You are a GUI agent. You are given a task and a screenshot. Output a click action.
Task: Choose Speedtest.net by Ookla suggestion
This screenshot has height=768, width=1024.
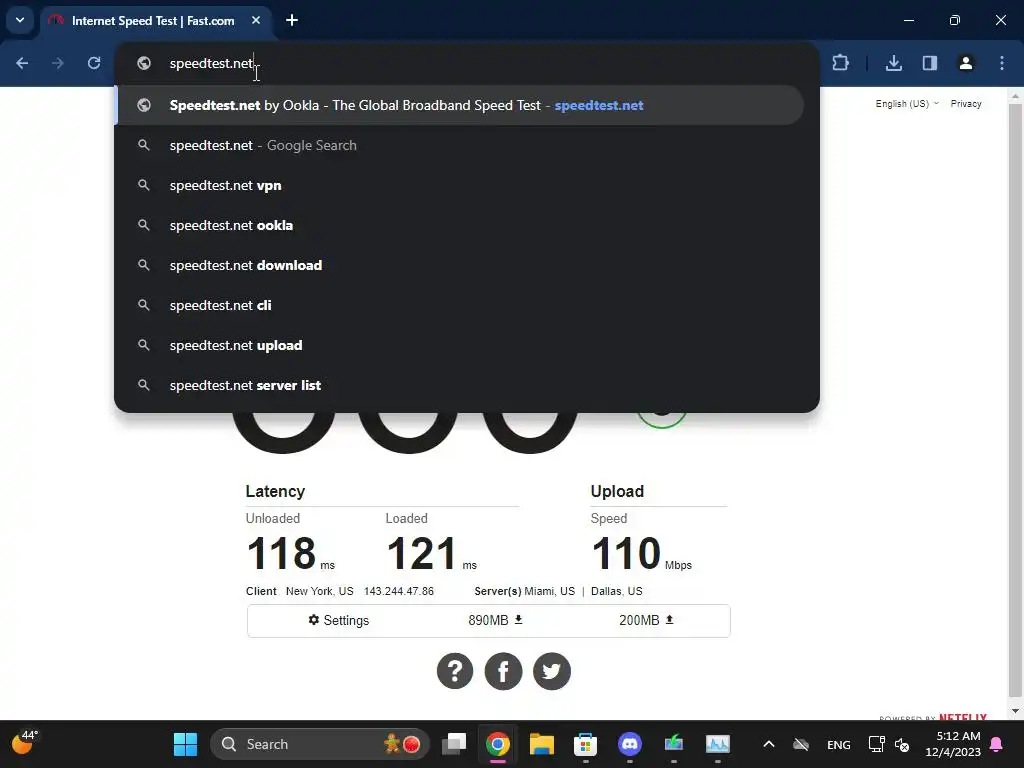[x=459, y=105]
